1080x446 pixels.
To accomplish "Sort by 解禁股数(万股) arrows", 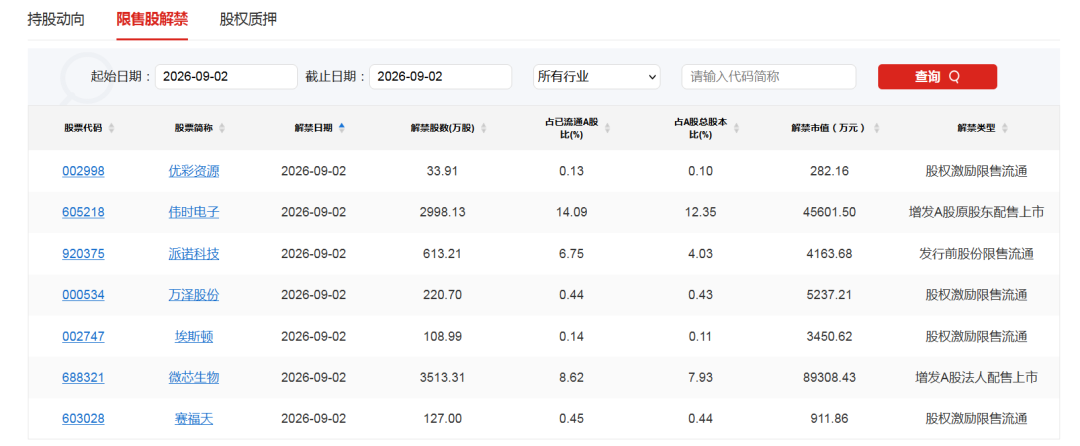I will coord(484,128).
